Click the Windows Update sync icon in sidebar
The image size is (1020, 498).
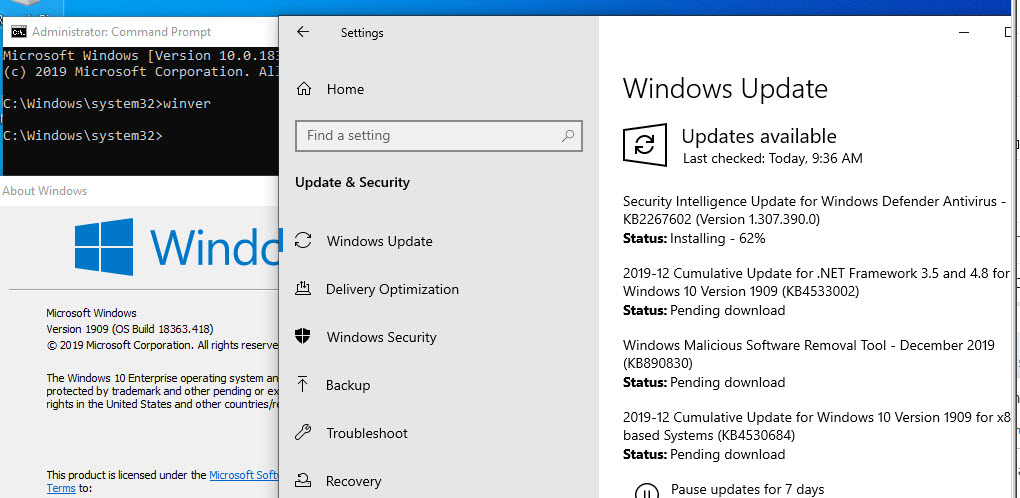pyautogui.click(x=303, y=241)
